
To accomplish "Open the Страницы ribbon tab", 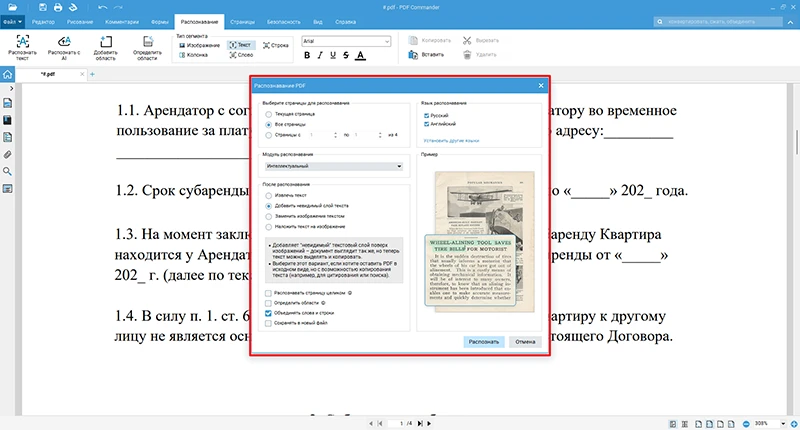I will point(242,22).
